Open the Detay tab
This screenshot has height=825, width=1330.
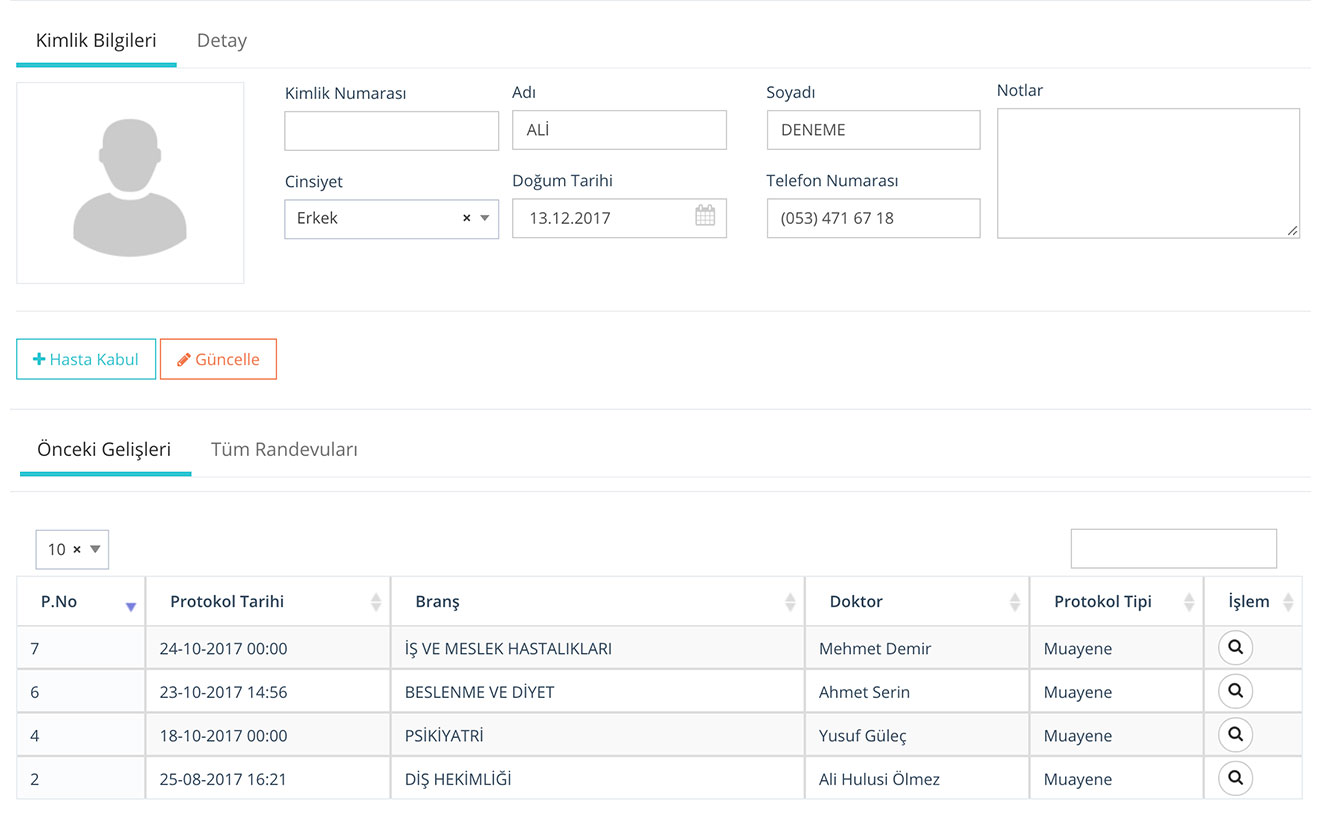tap(222, 41)
